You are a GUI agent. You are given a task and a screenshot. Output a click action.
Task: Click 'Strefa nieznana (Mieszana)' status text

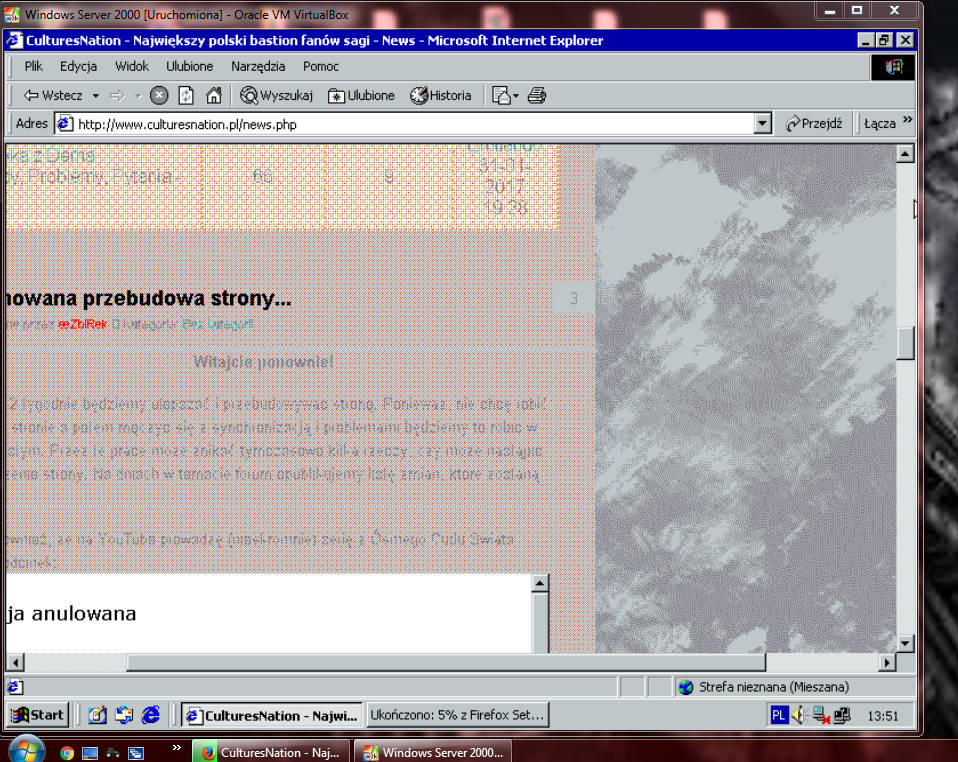[773, 687]
